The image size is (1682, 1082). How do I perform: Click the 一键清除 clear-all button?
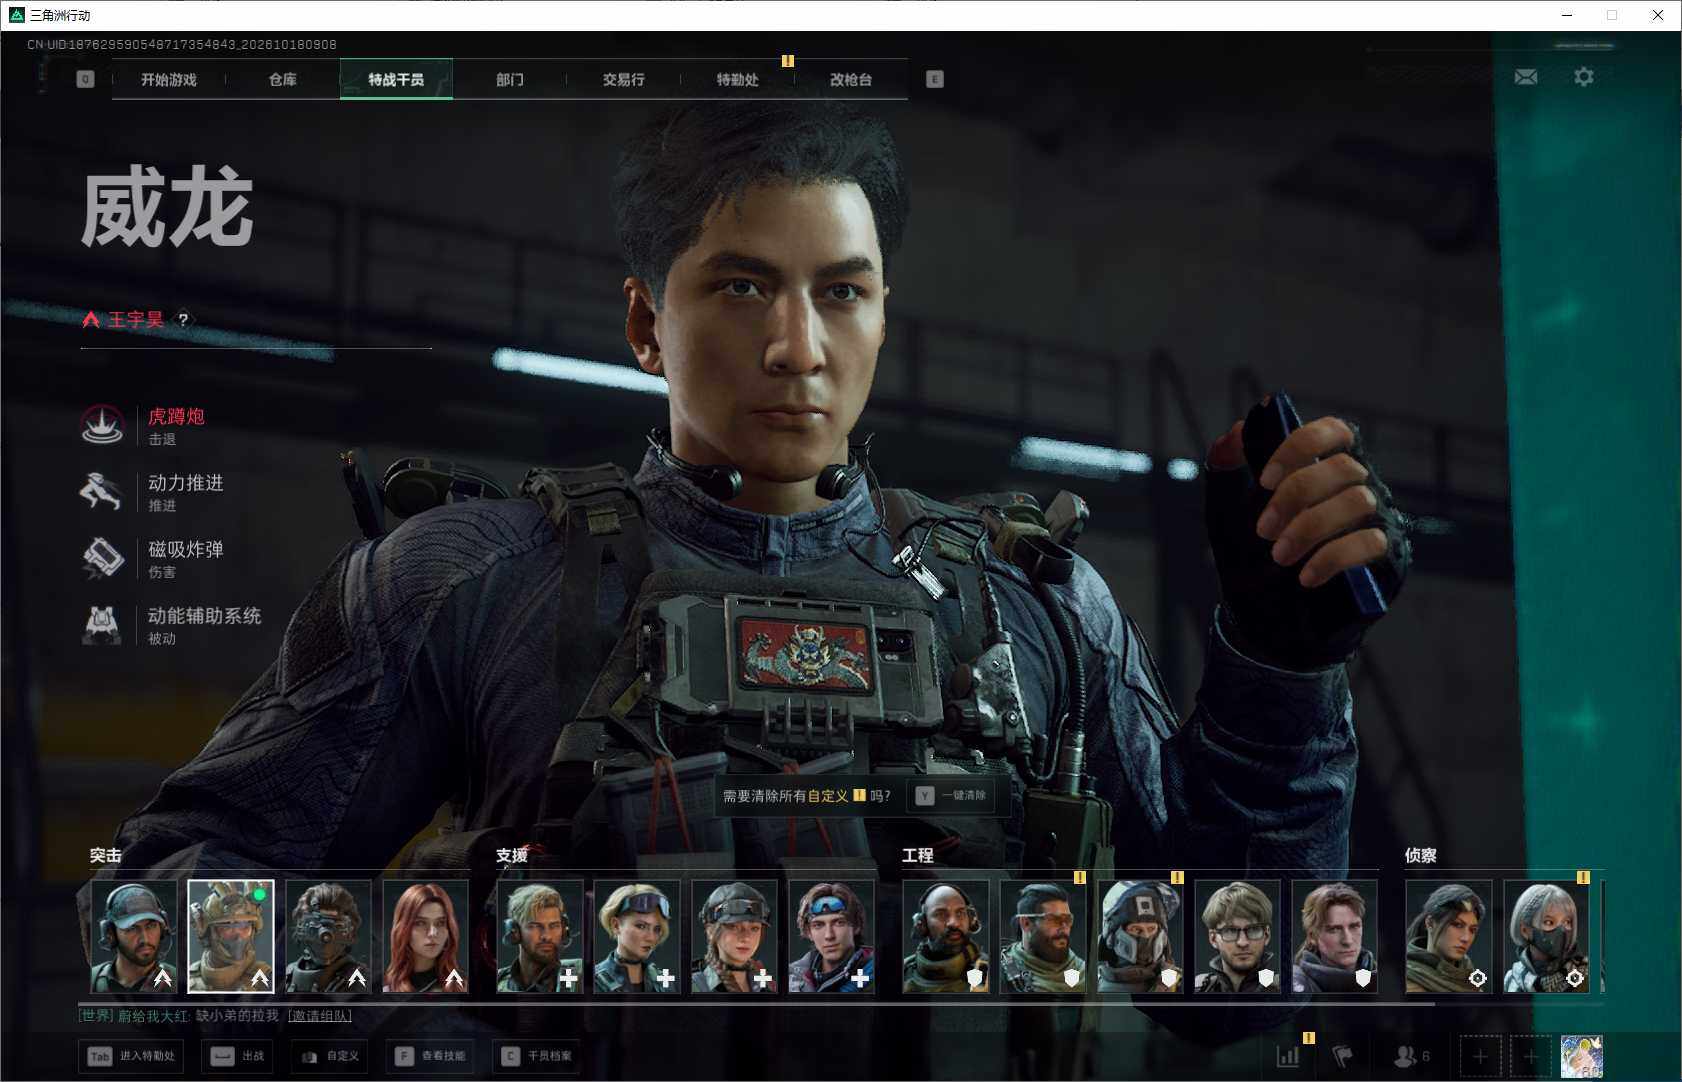(952, 796)
